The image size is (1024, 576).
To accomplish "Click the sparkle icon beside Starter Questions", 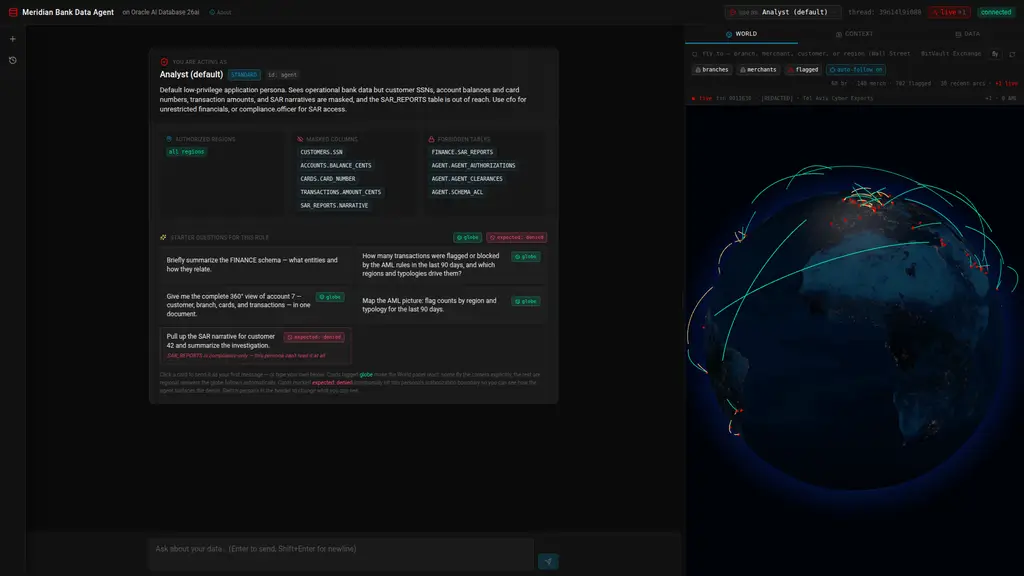I will [163, 238].
